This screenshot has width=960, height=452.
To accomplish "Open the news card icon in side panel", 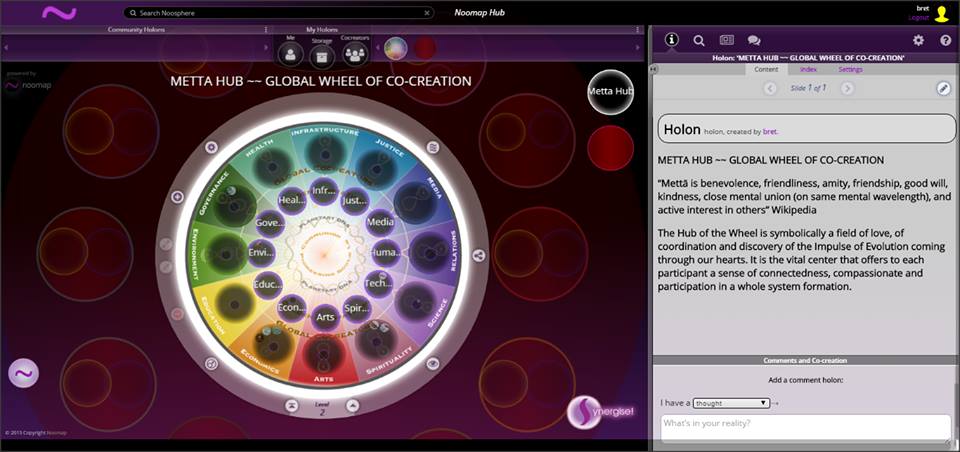I will point(727,40).
